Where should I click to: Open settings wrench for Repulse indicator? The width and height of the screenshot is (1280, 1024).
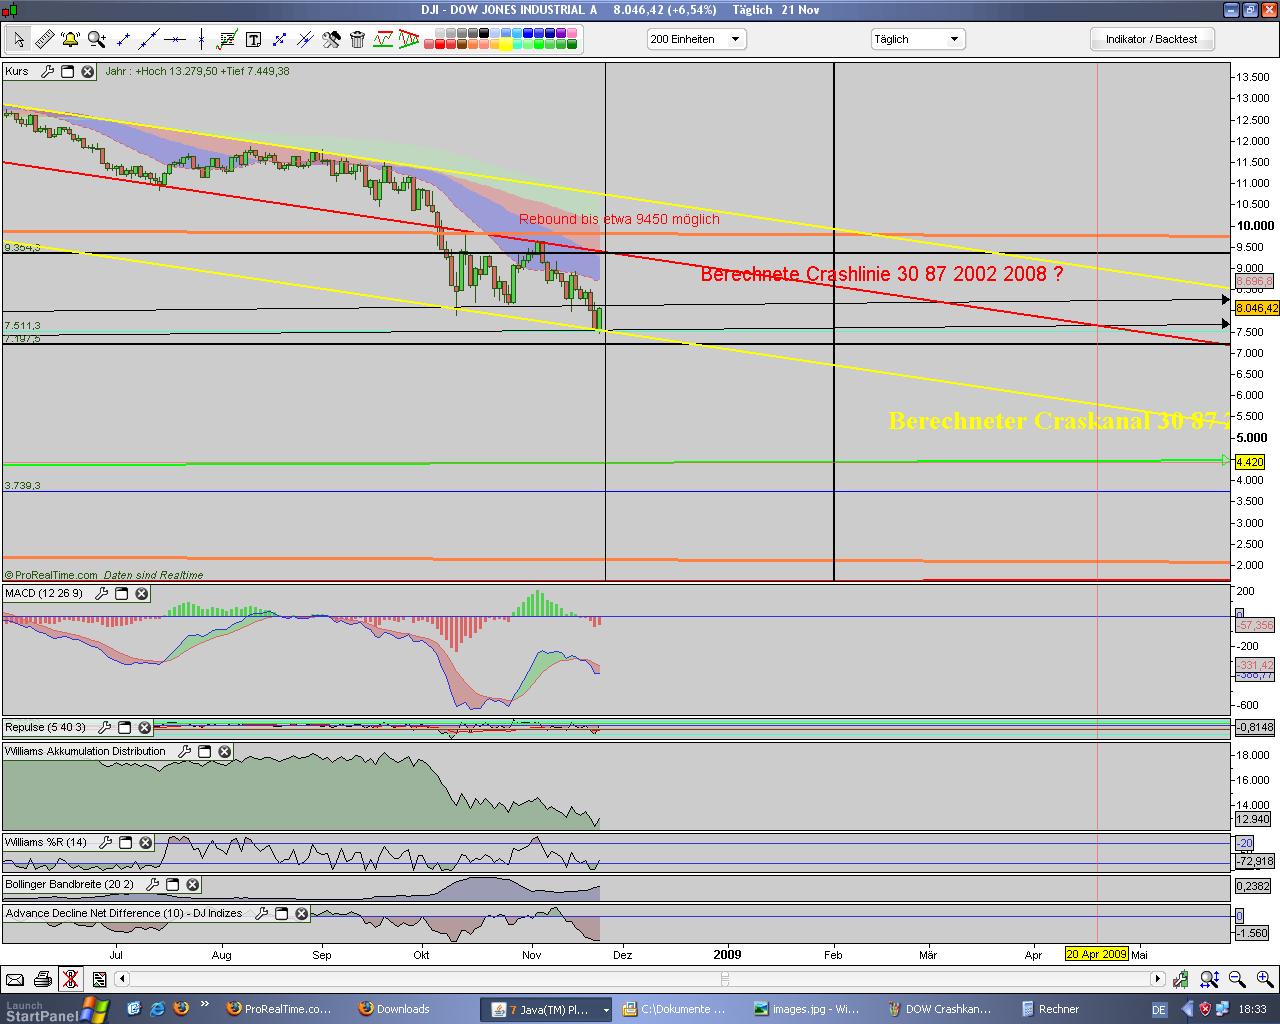[104, 728]
